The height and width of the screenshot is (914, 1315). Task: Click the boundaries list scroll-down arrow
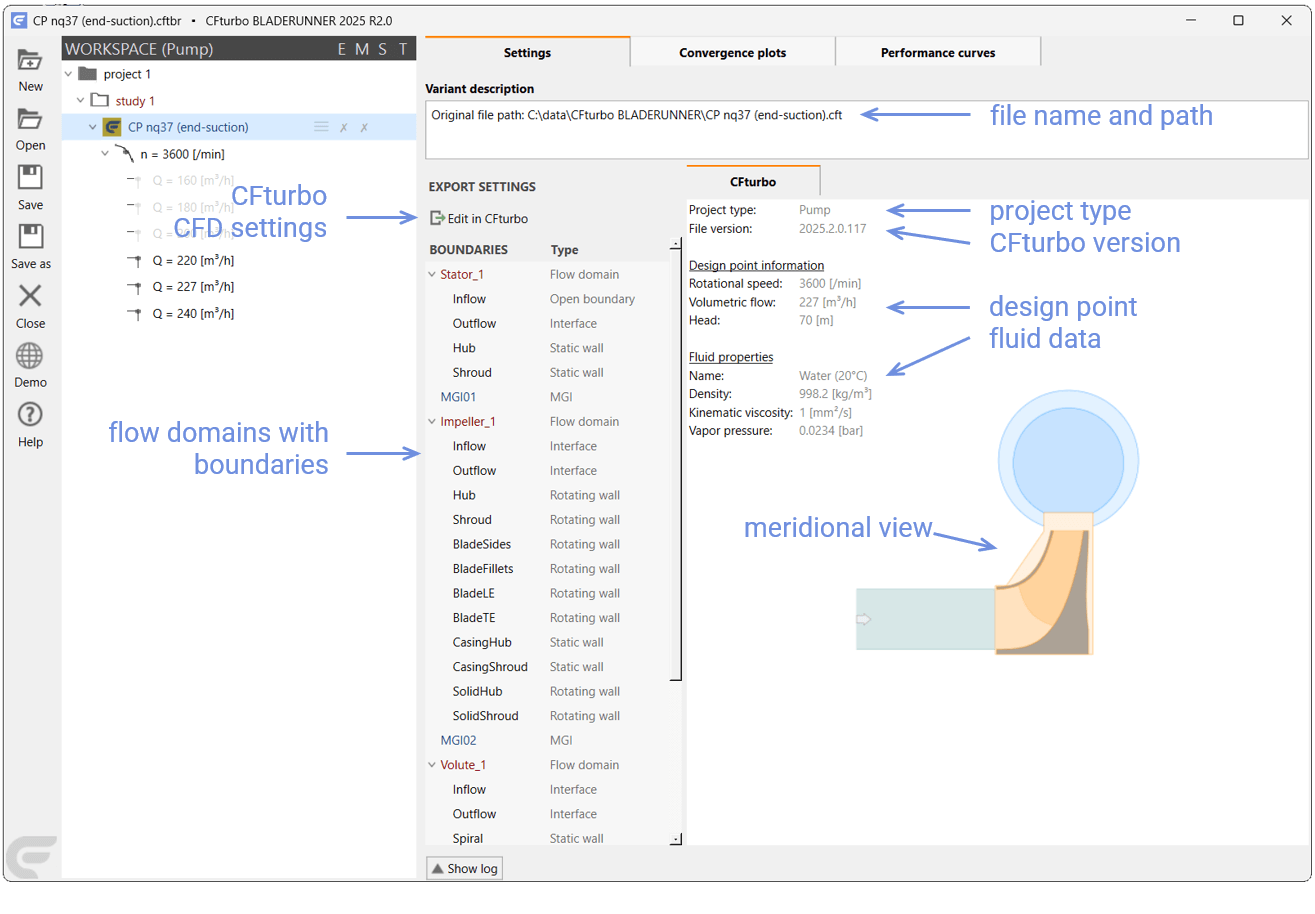[676, 839]
